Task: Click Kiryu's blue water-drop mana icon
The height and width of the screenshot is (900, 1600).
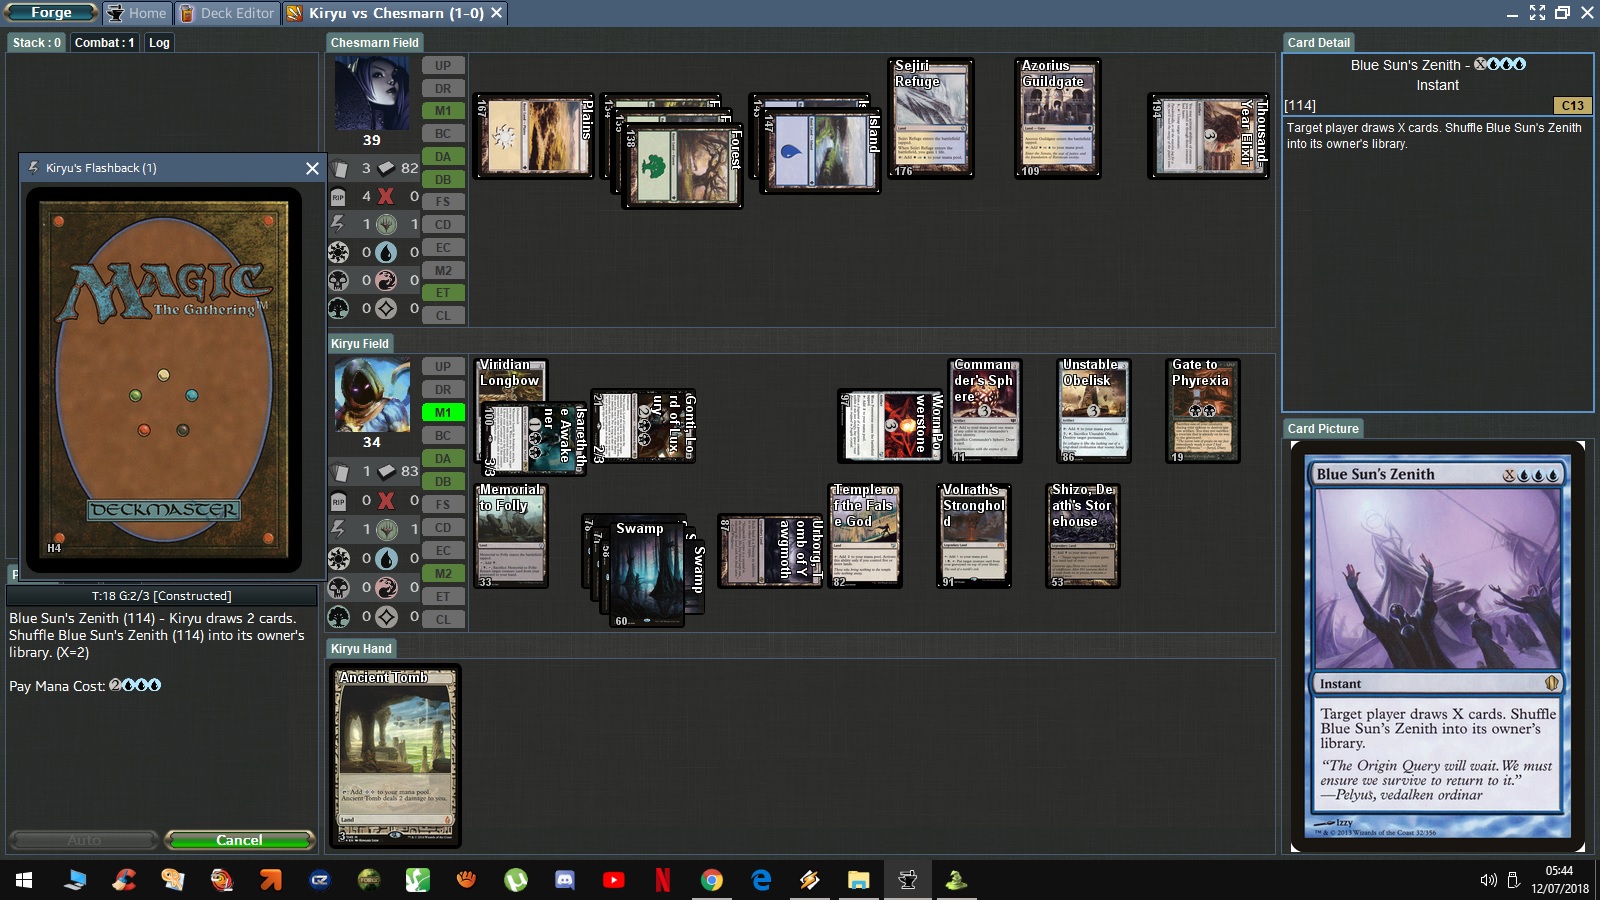Action: 386,559
